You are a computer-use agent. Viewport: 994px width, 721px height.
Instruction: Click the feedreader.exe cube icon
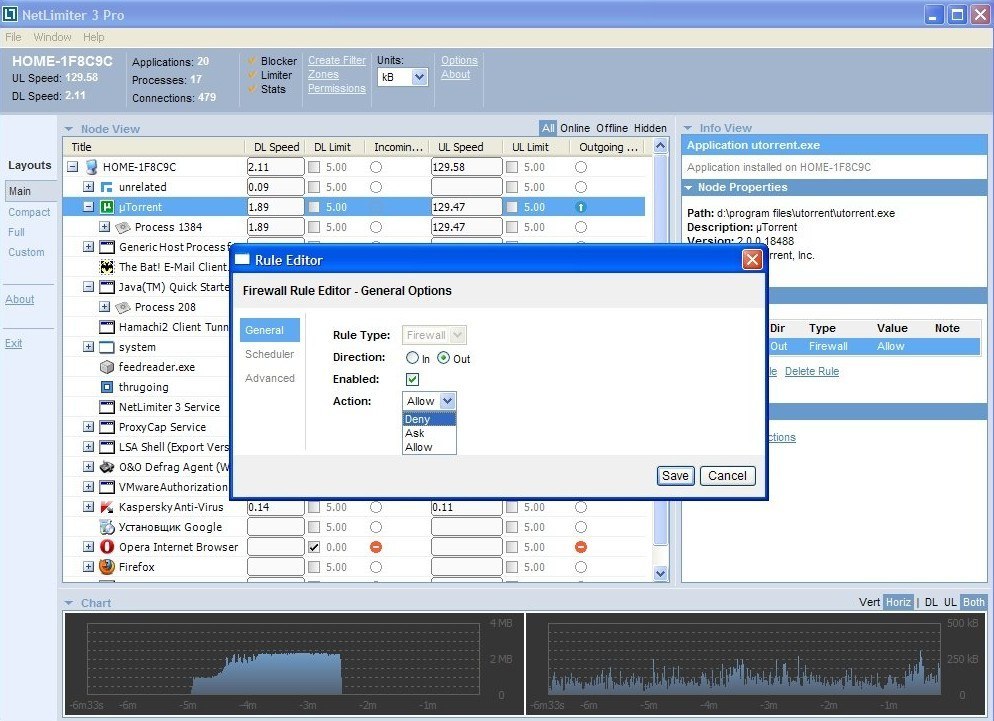pos(107,367)
